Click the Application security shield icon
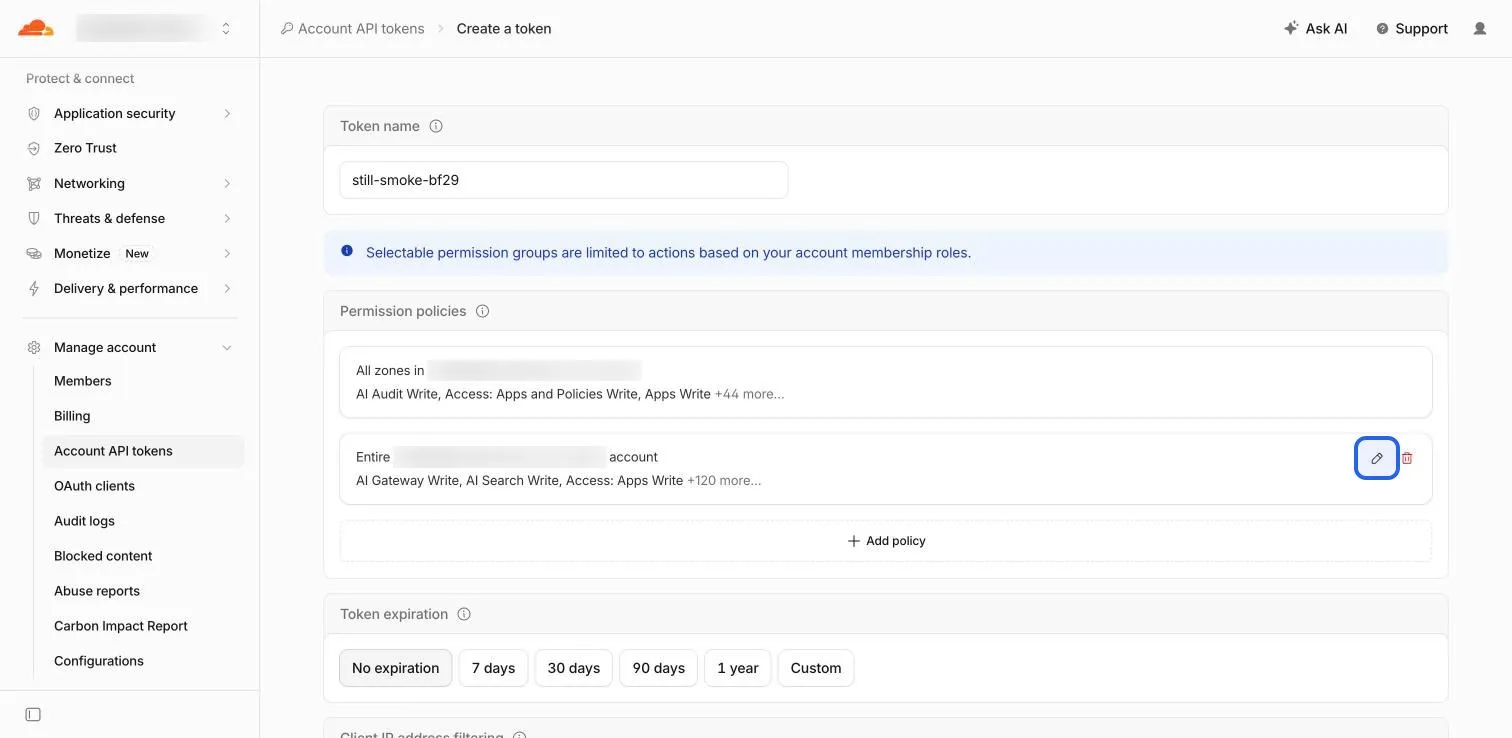Screen dimensions: 1512x738 point(34,113)
